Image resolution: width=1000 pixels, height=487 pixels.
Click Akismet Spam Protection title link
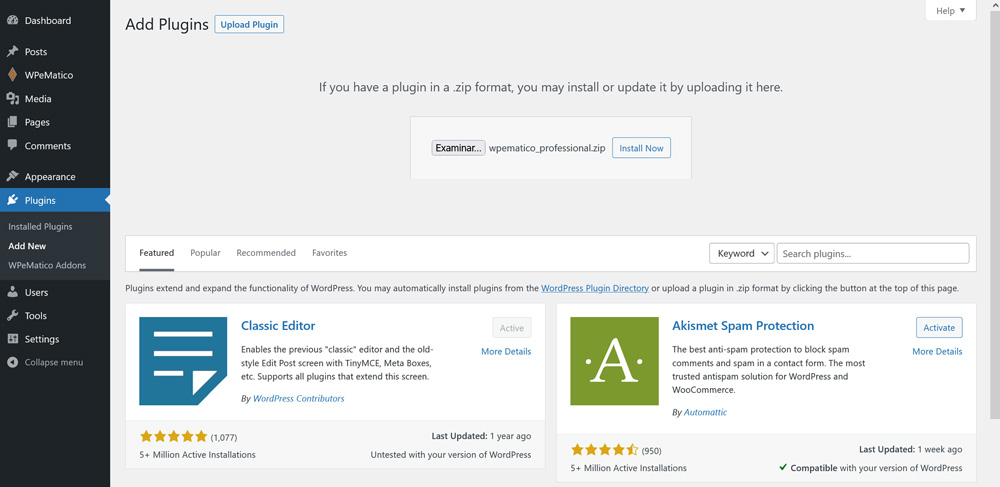point(743,326)
